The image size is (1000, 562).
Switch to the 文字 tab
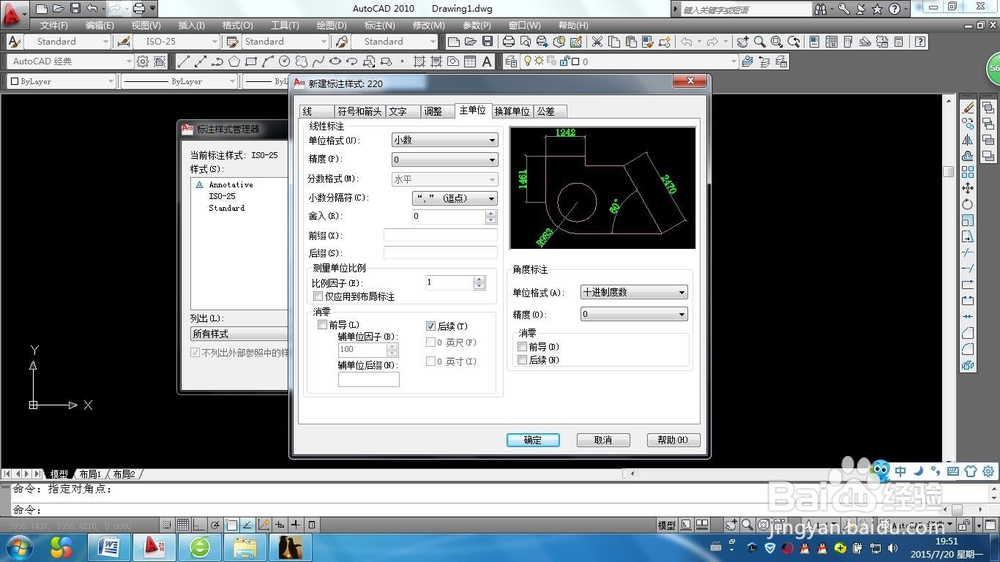click(403, 111)
